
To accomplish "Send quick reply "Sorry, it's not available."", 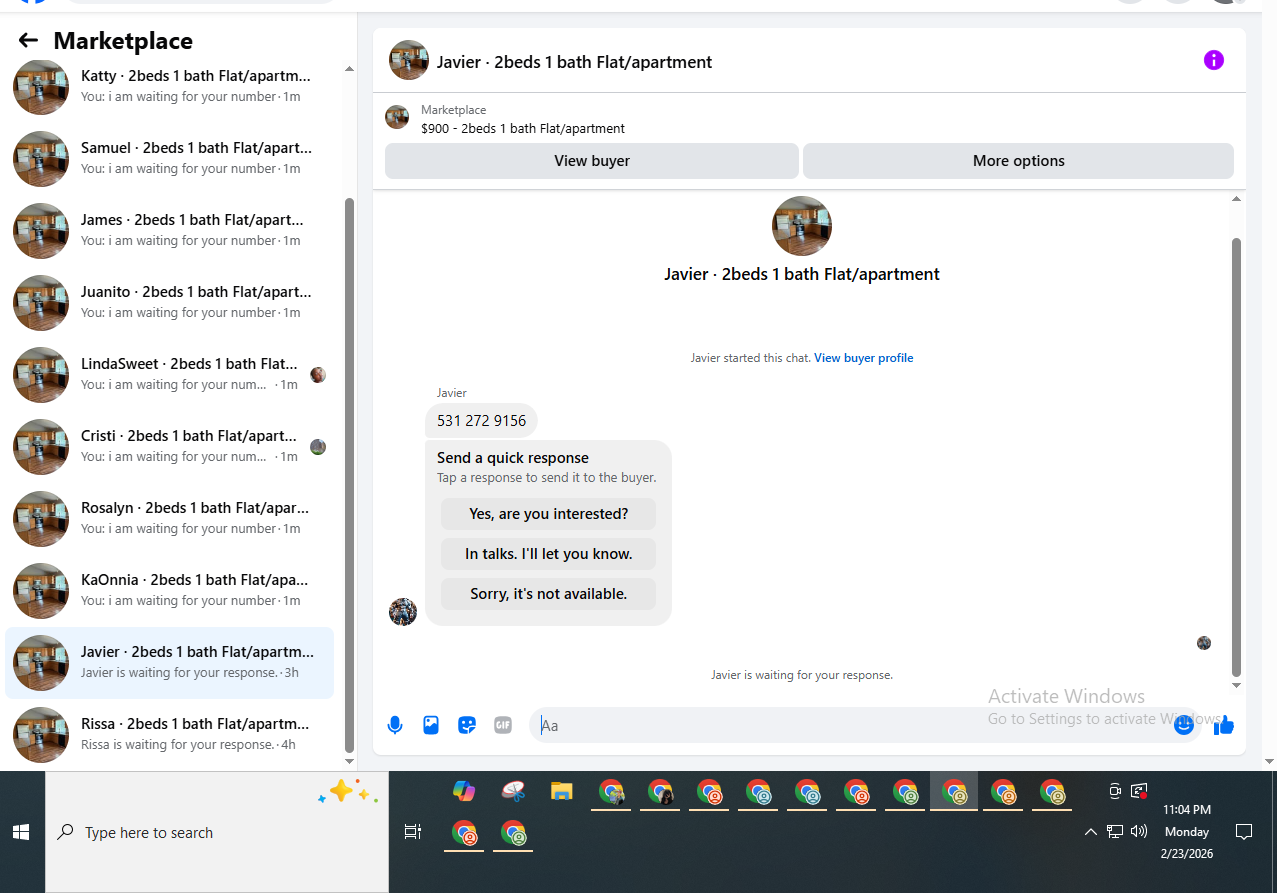I will coord(548,594).
